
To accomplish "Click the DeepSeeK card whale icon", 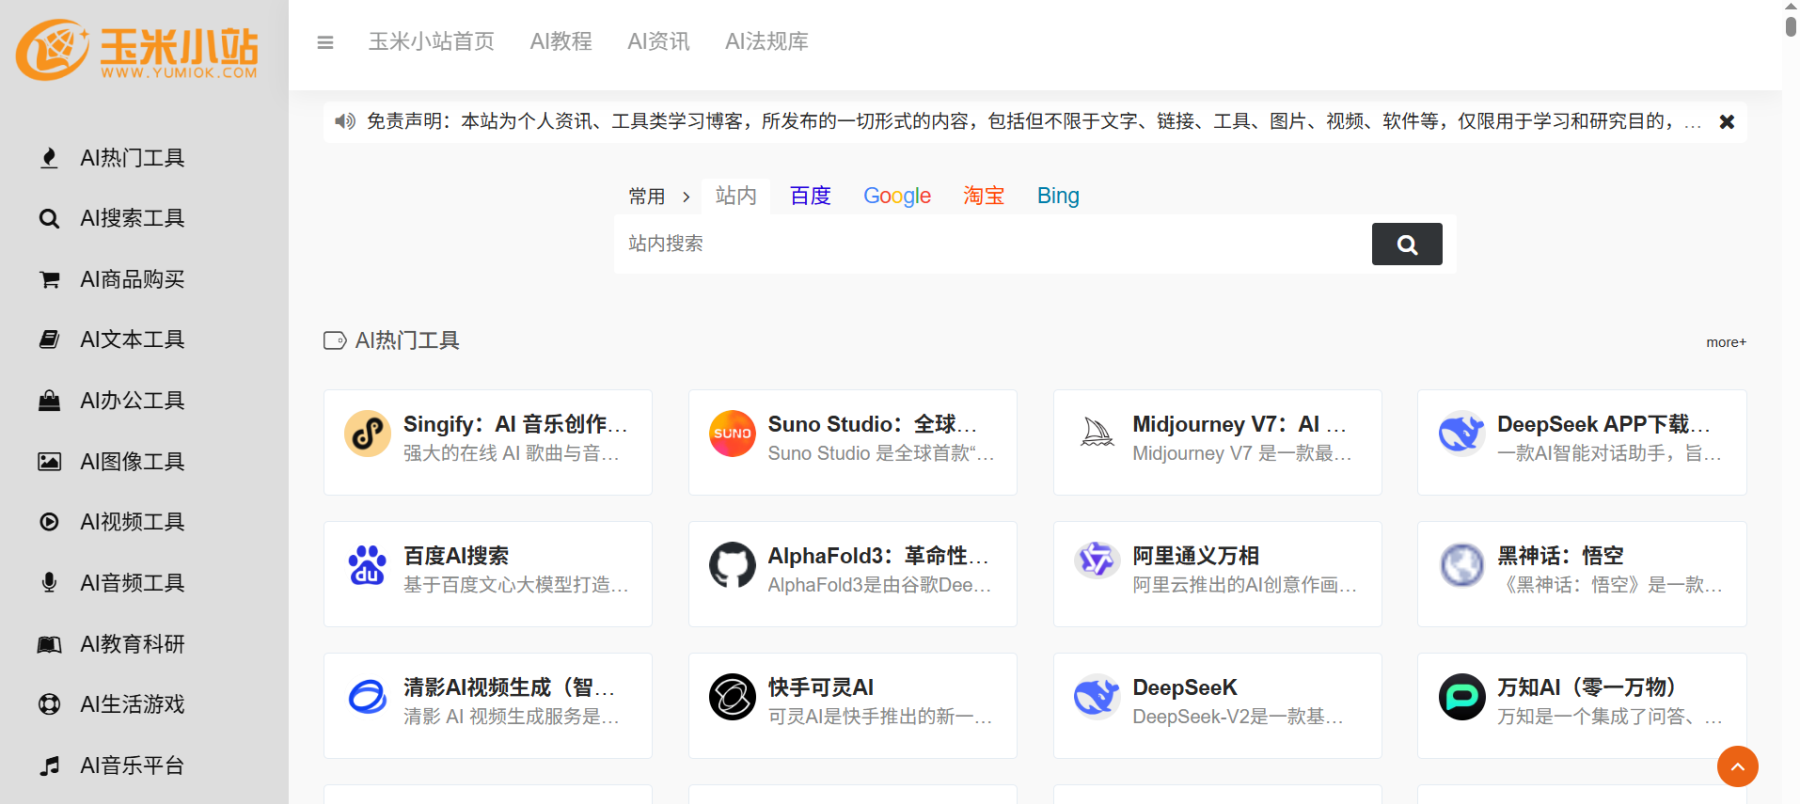I will coord(1097,696).
